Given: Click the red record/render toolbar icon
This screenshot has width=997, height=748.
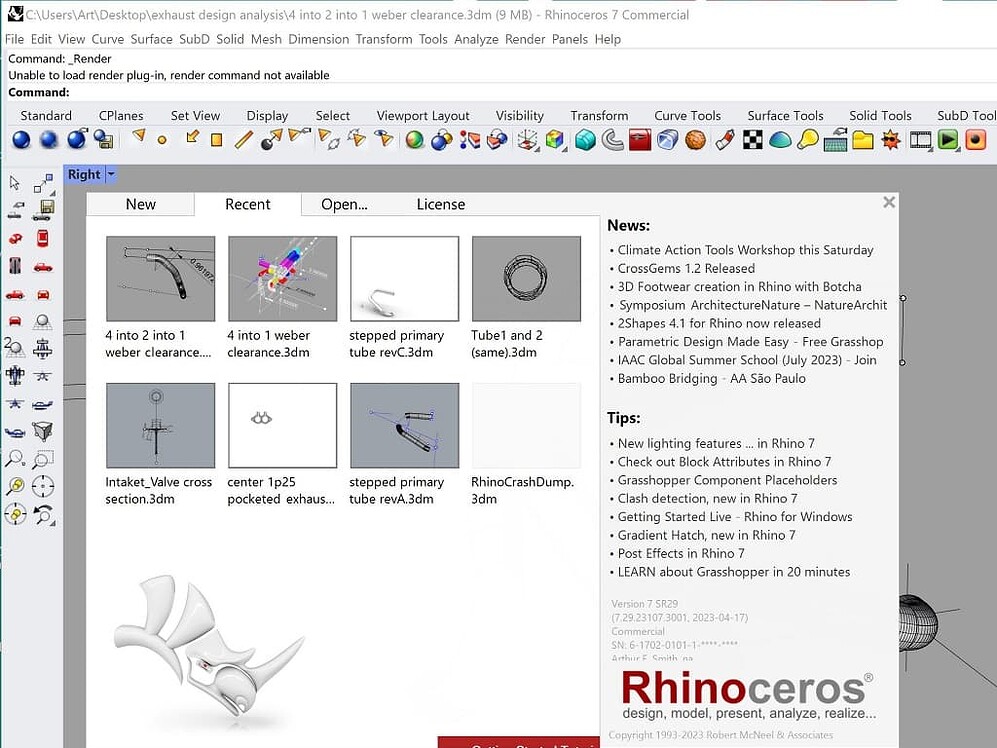Looking at the screenshot, I should coord(976,141).
